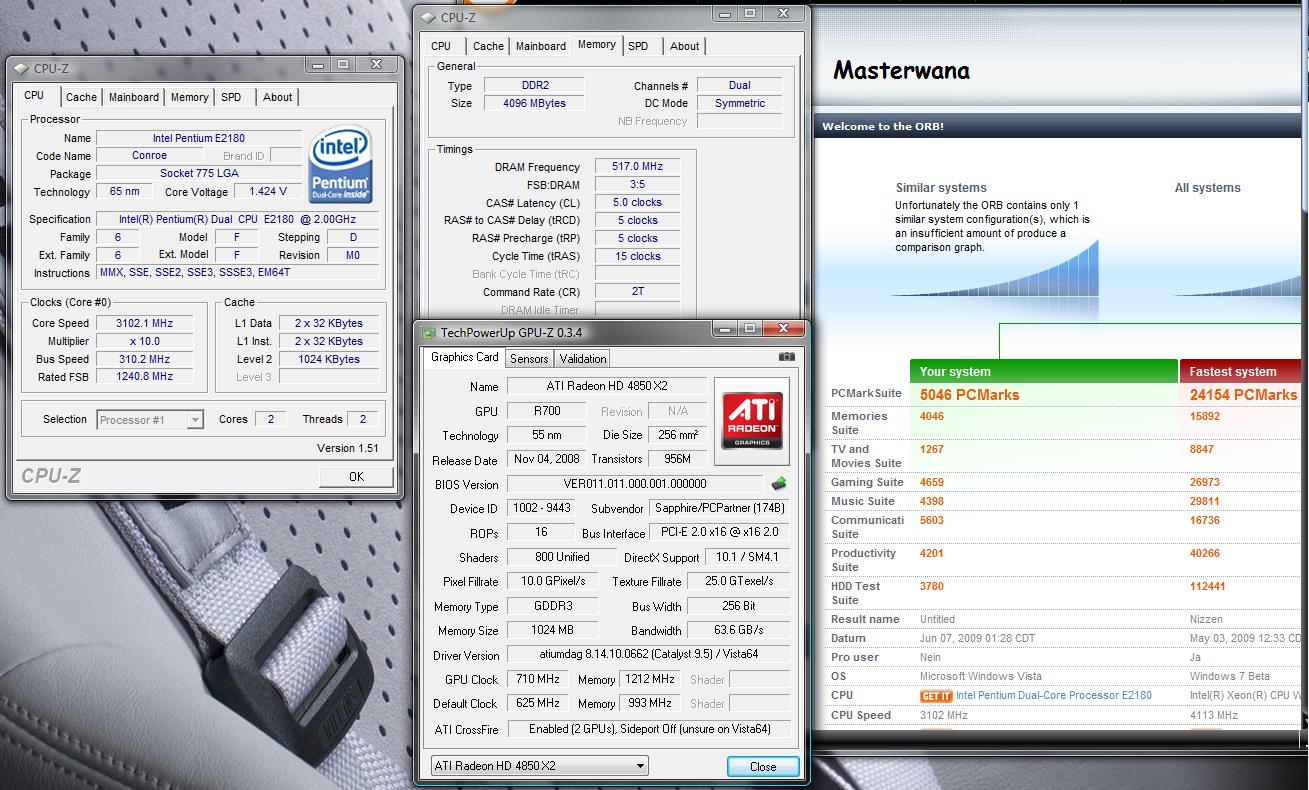
Task: Open the Processor #1 selection dropdown
Action: click(x=151, y=420)
